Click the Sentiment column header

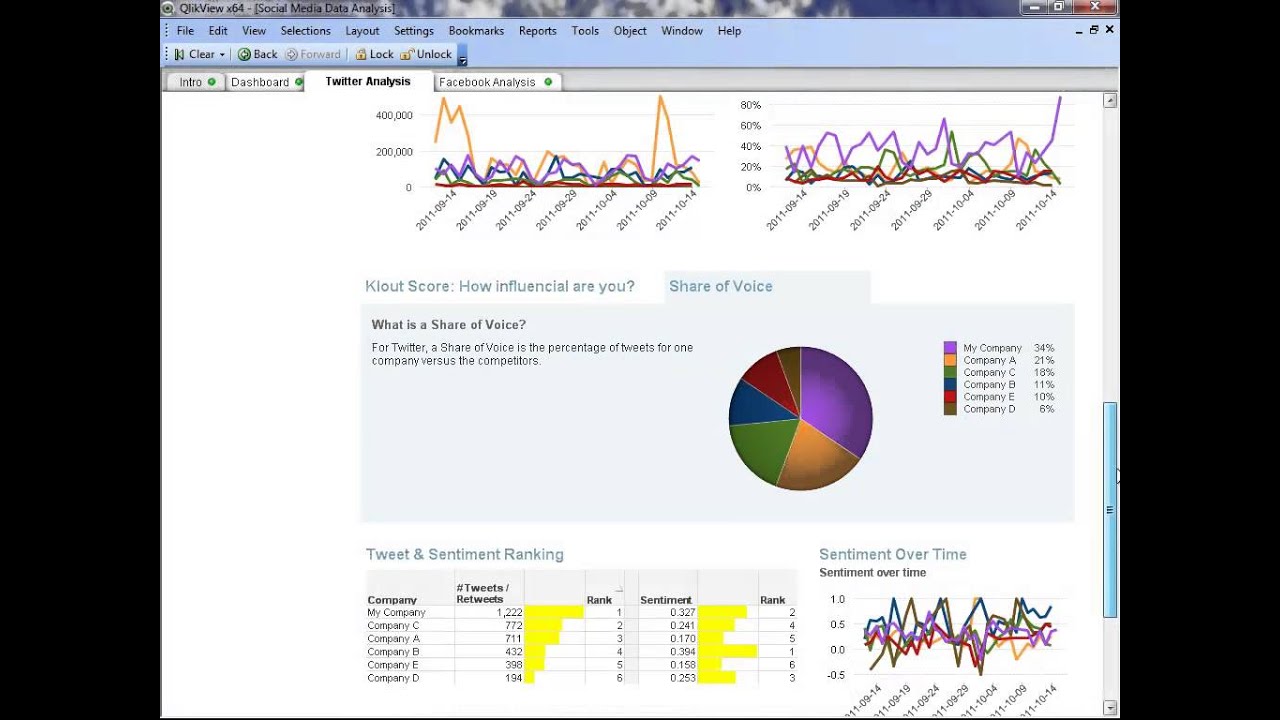point(665,600)
